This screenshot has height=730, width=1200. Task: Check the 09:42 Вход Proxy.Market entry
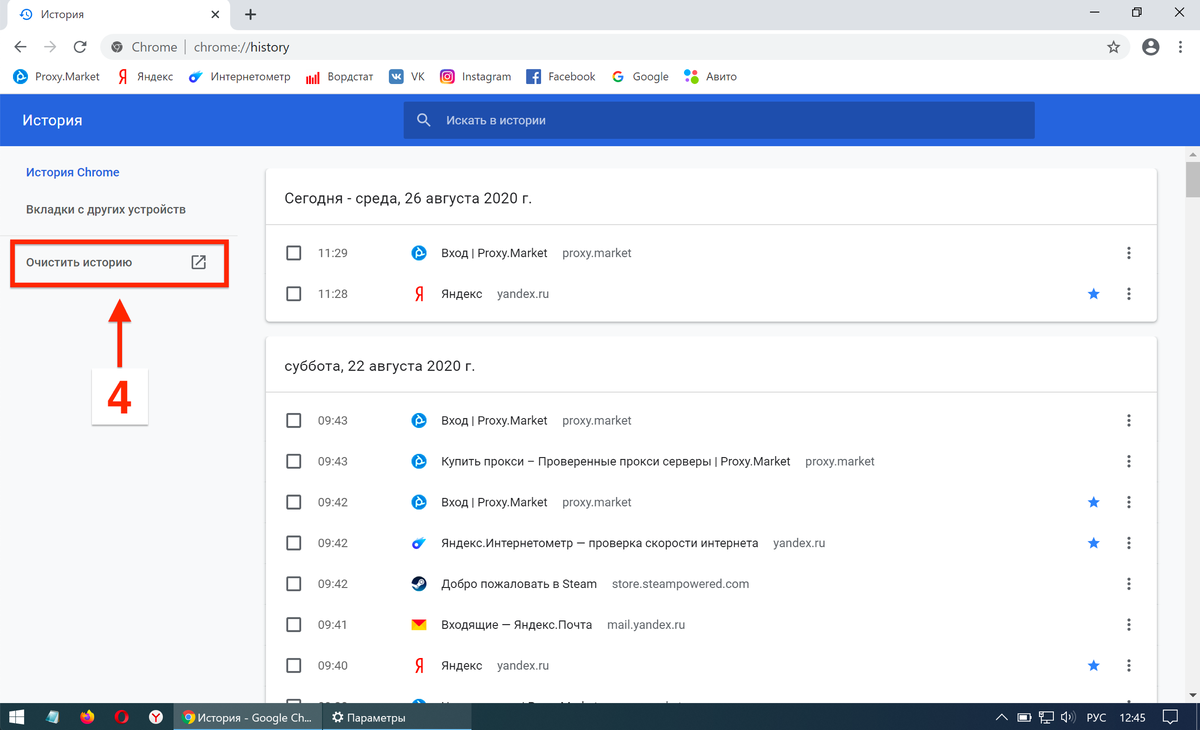click(293, 502)
